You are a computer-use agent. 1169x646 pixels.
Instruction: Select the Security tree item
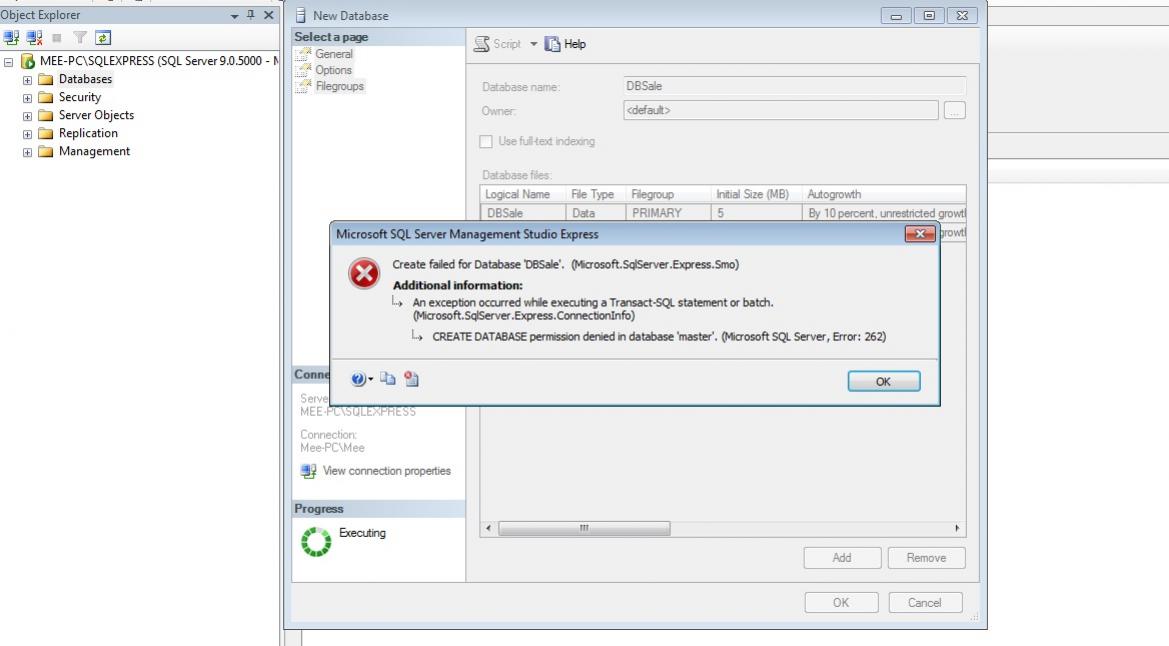coord(80,97)
